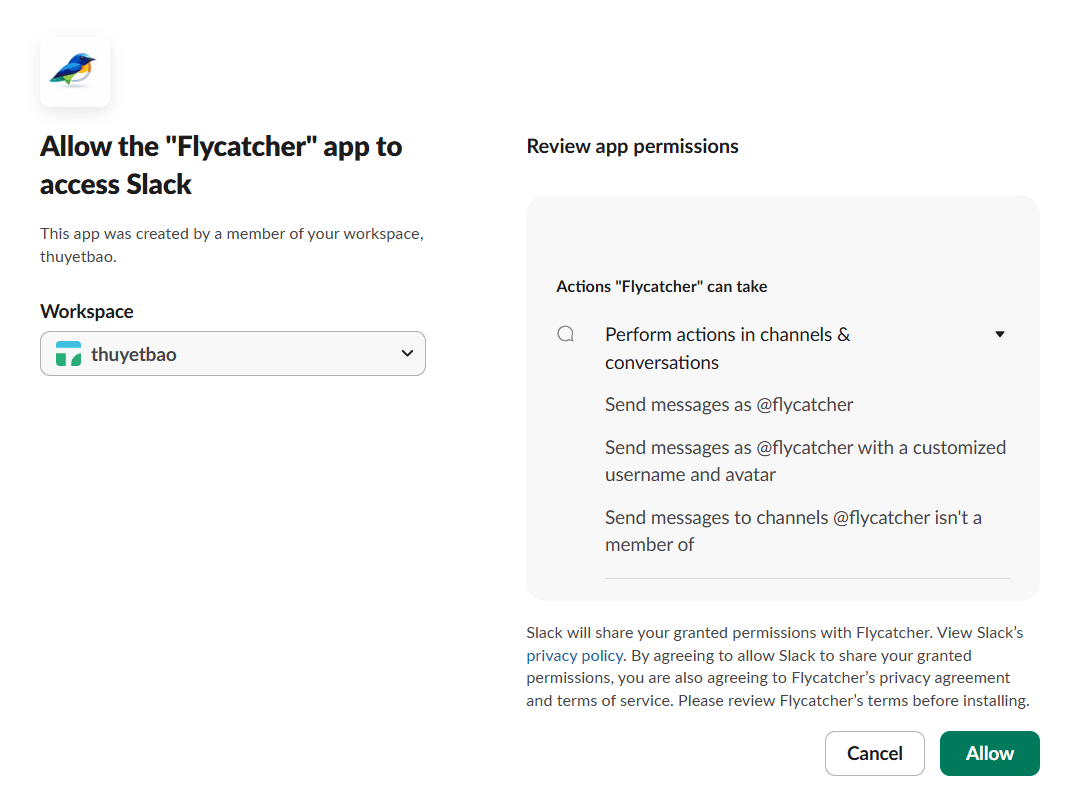Screen dimensions: 1072x803
Task: Click the "Slack will share your granted permissions" sentence
Action: [x=729, y=633]
